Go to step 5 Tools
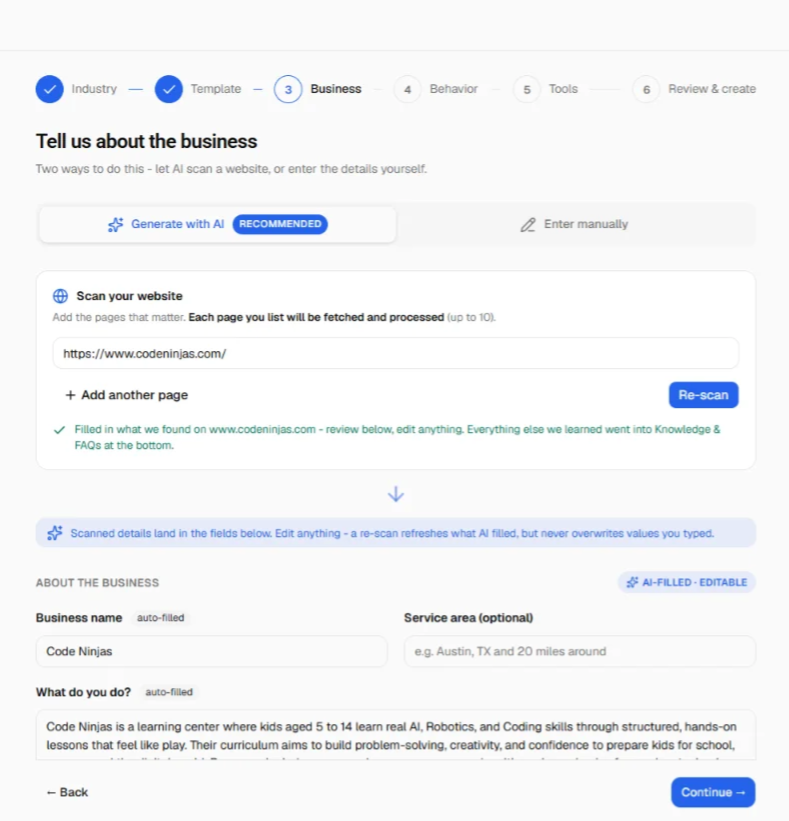Viewport: 789px width, 821px height. 527,90
